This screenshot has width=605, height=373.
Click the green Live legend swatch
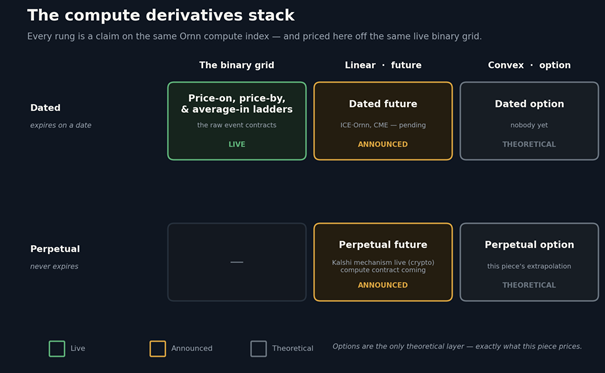pos(57,348)
